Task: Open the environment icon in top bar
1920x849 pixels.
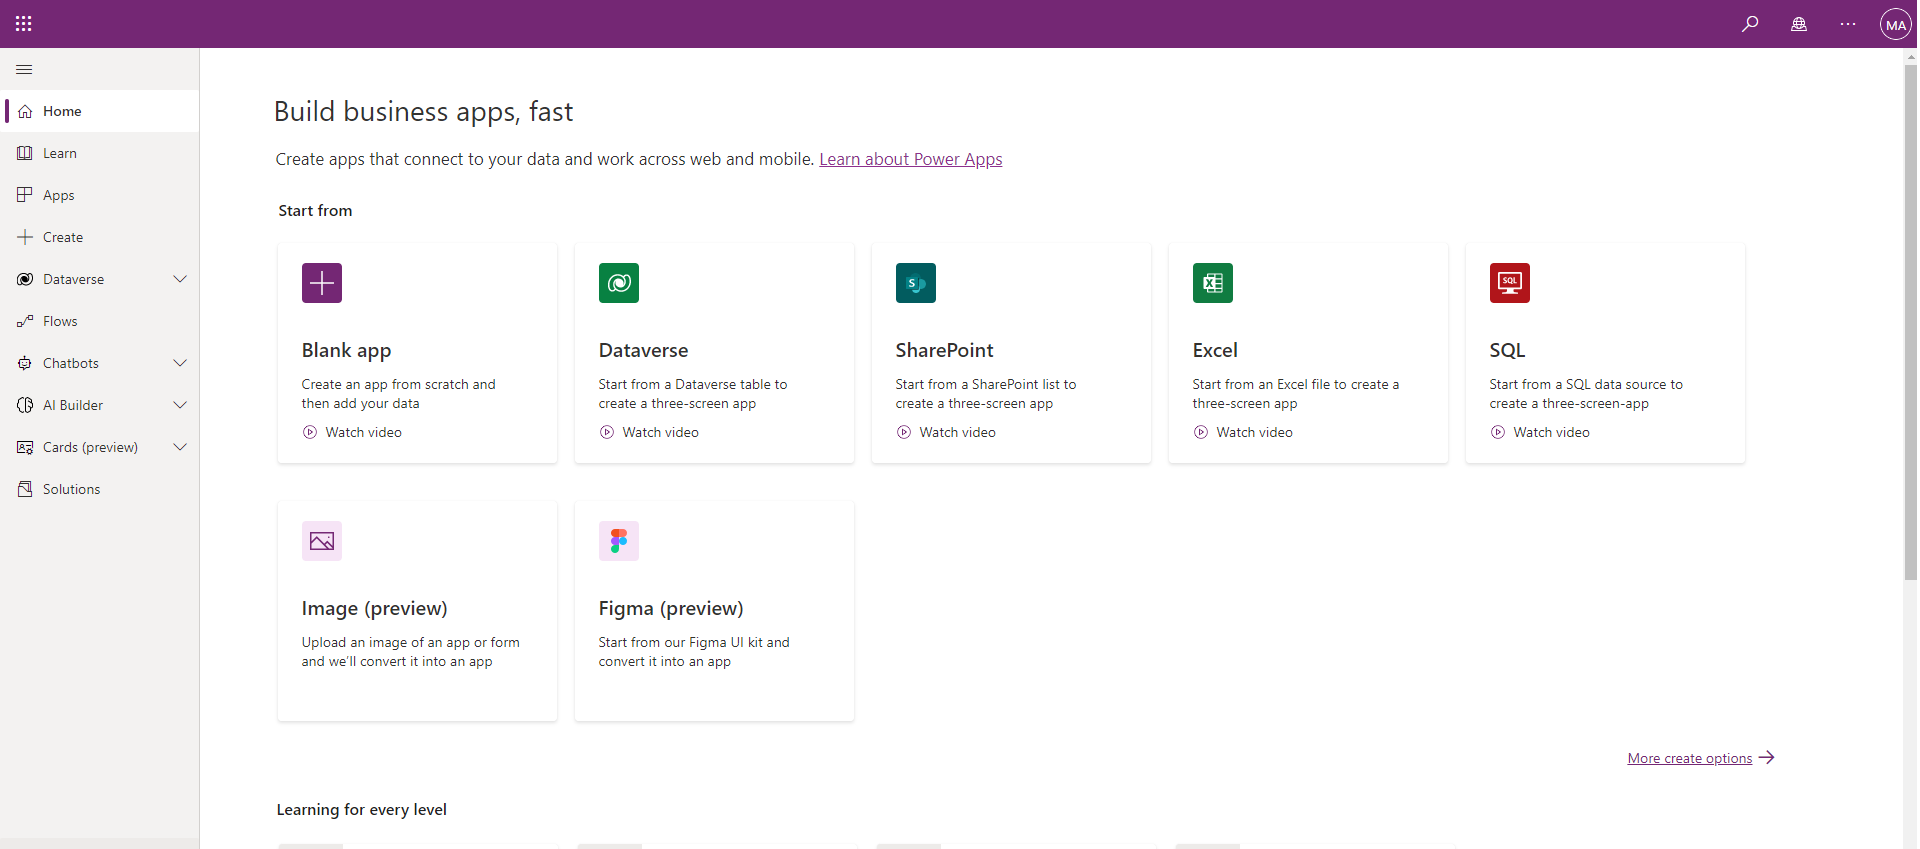Action: (x=1799, y=24)
